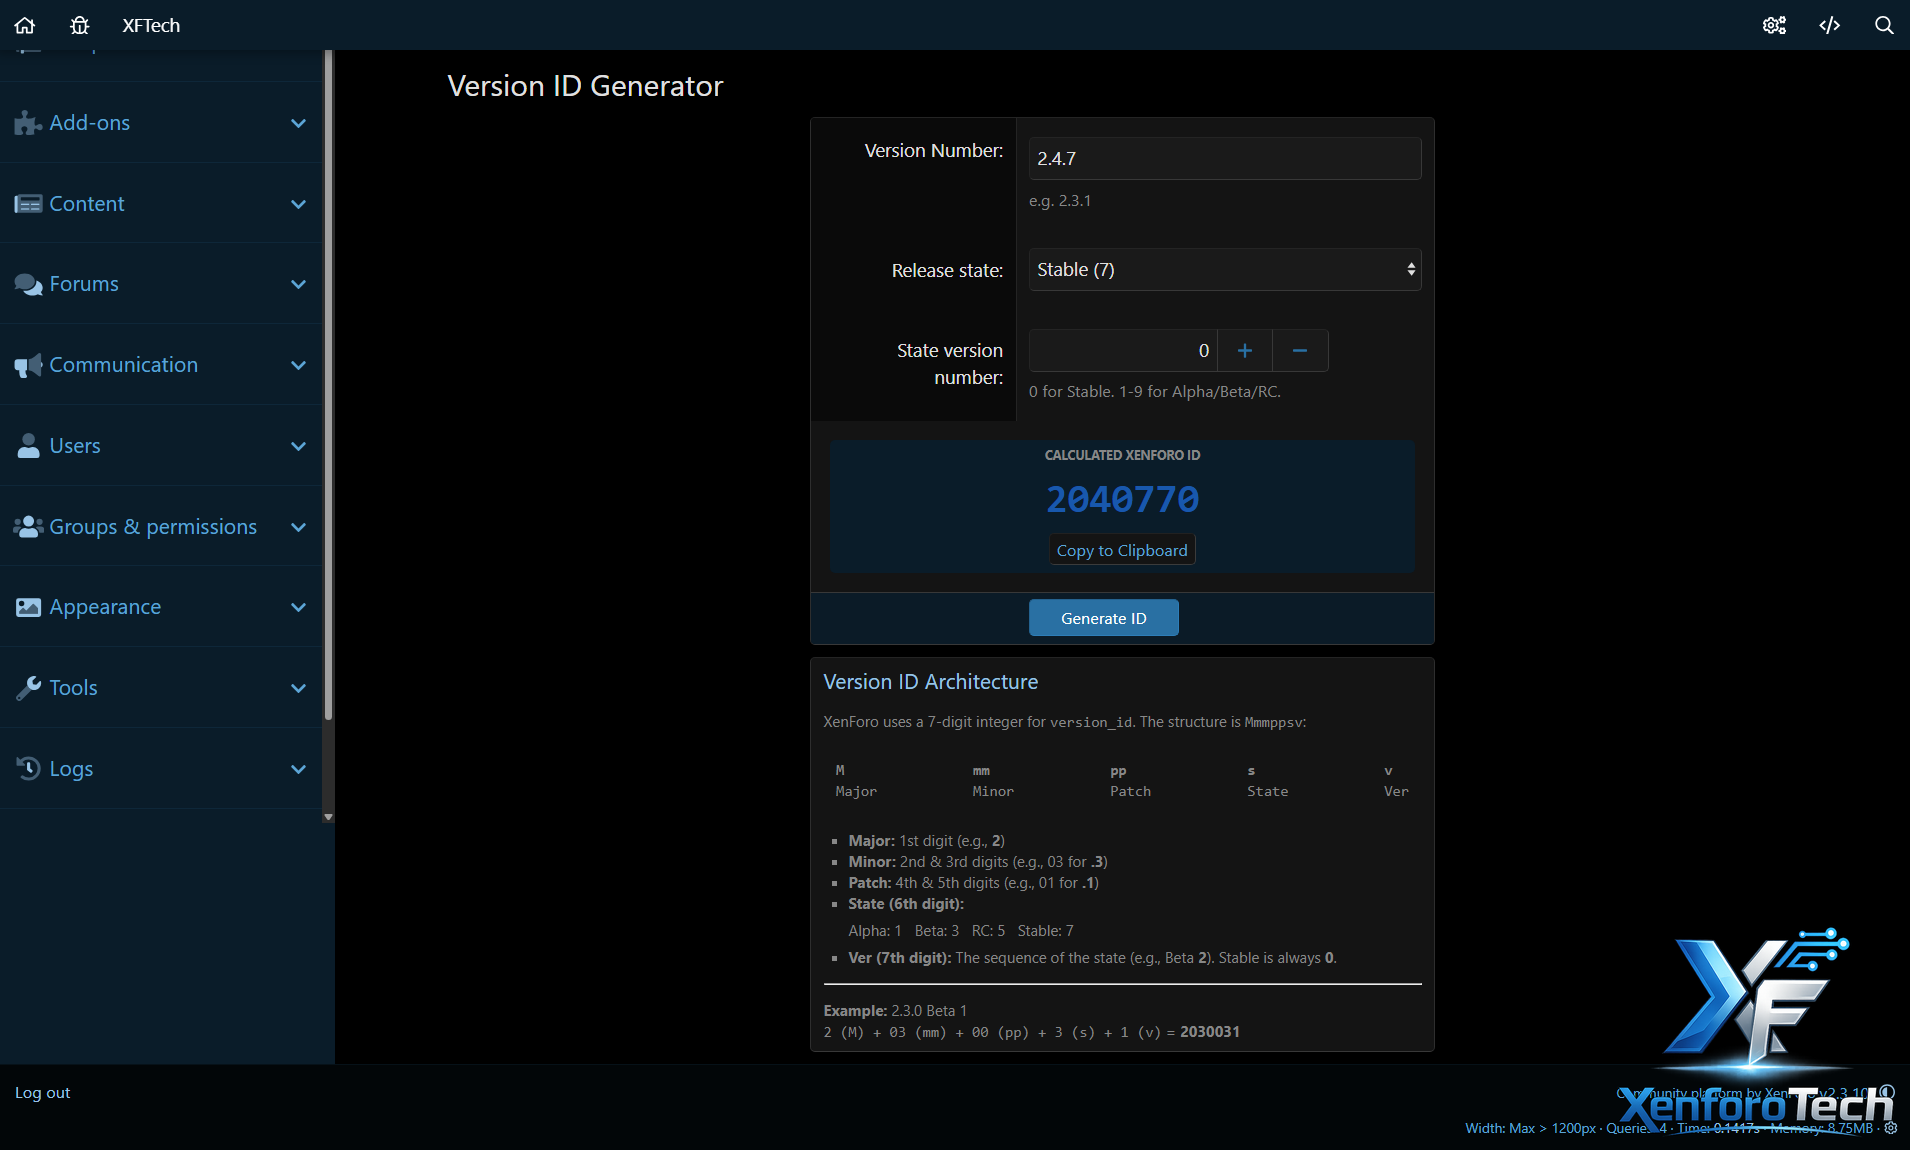Click the Logs history icon
The width and height of the screenshot is (1910, 1150).
tap(28, 768)
